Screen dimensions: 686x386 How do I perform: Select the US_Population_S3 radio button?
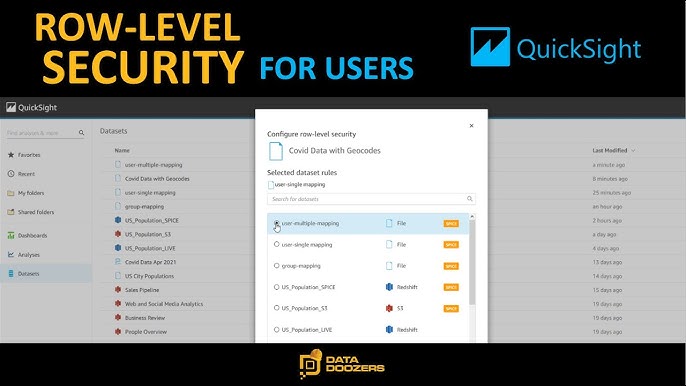[x=276, y=308]
